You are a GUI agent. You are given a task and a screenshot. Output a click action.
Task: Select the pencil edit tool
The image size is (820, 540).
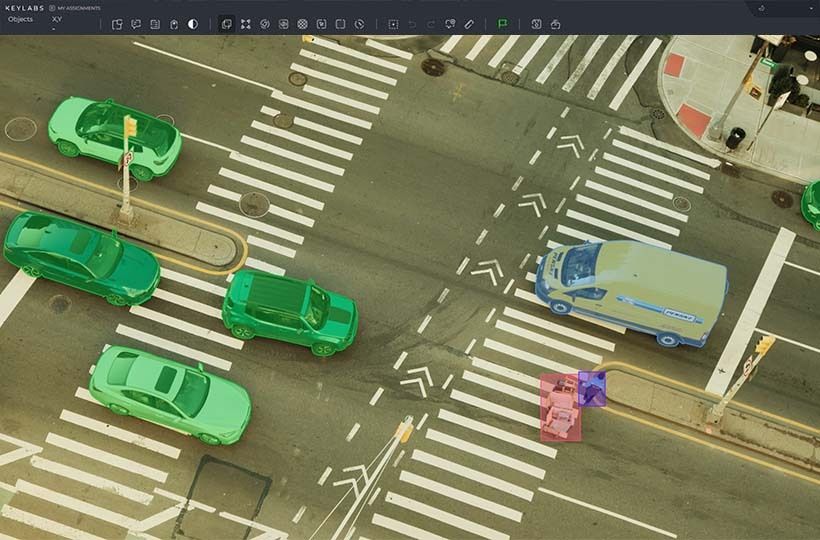469,24
